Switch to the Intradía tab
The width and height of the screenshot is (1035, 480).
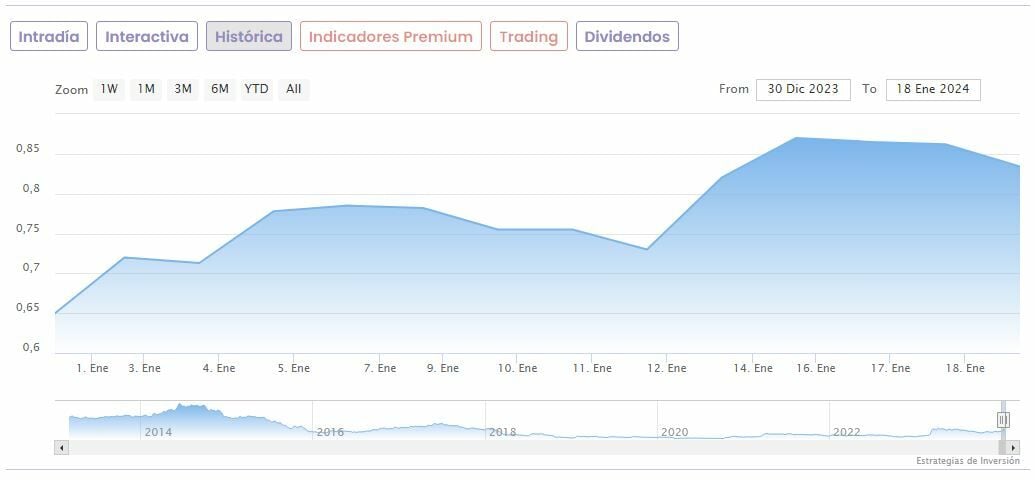click(49, 37)
